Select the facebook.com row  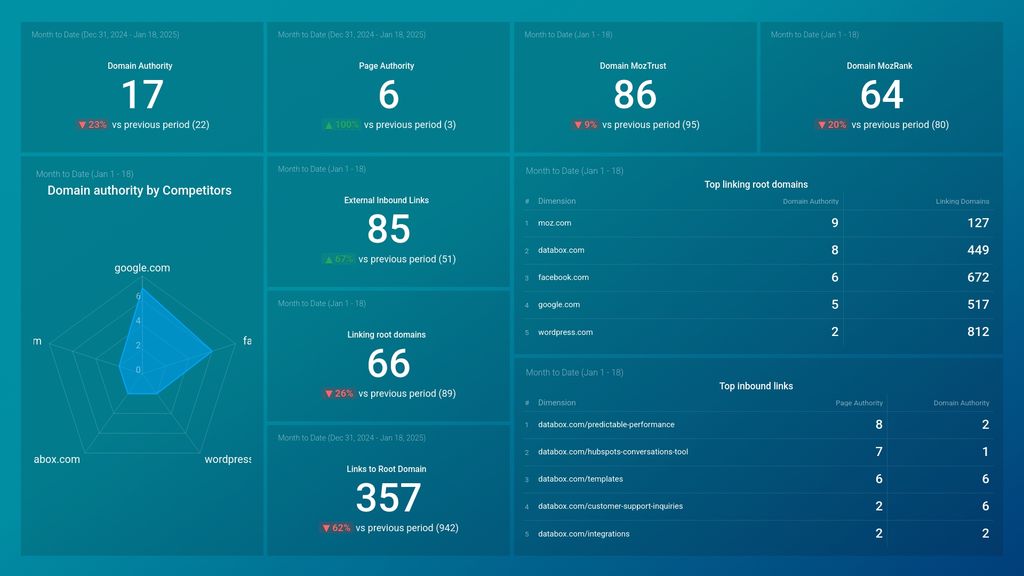pos(758,278)
